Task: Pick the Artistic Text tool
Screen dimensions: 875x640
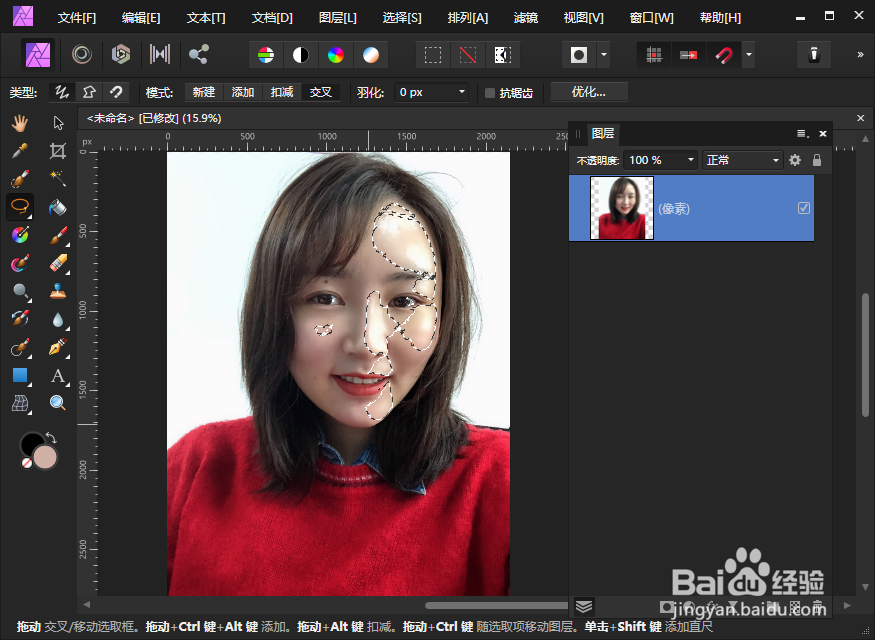Action: [x=57, y=376]
